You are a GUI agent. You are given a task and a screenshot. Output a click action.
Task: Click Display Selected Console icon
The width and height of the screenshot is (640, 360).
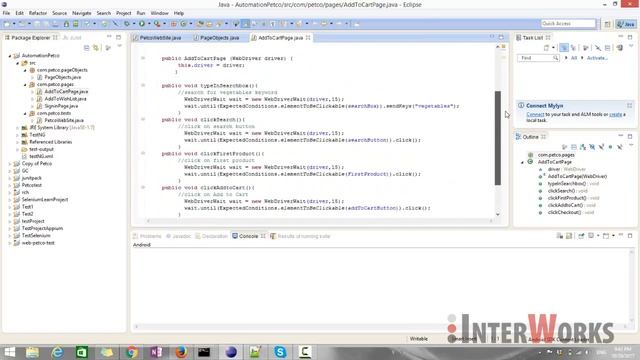[591, 236]
